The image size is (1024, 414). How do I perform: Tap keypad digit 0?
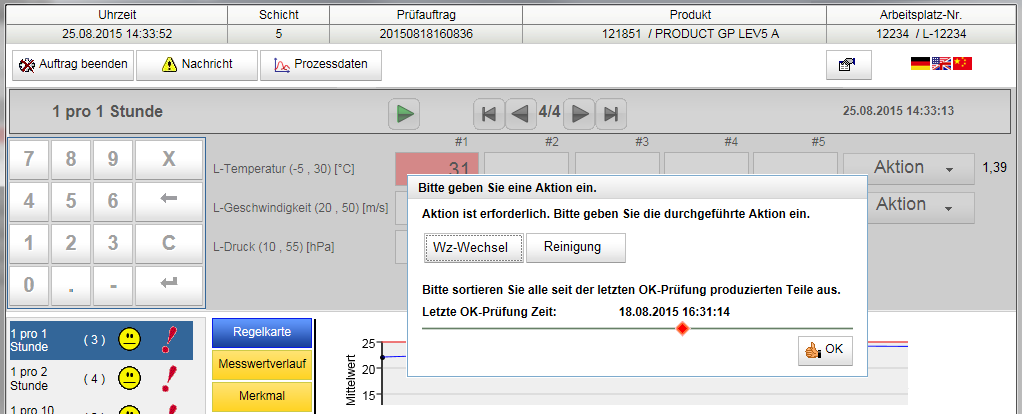pos(29,285)
